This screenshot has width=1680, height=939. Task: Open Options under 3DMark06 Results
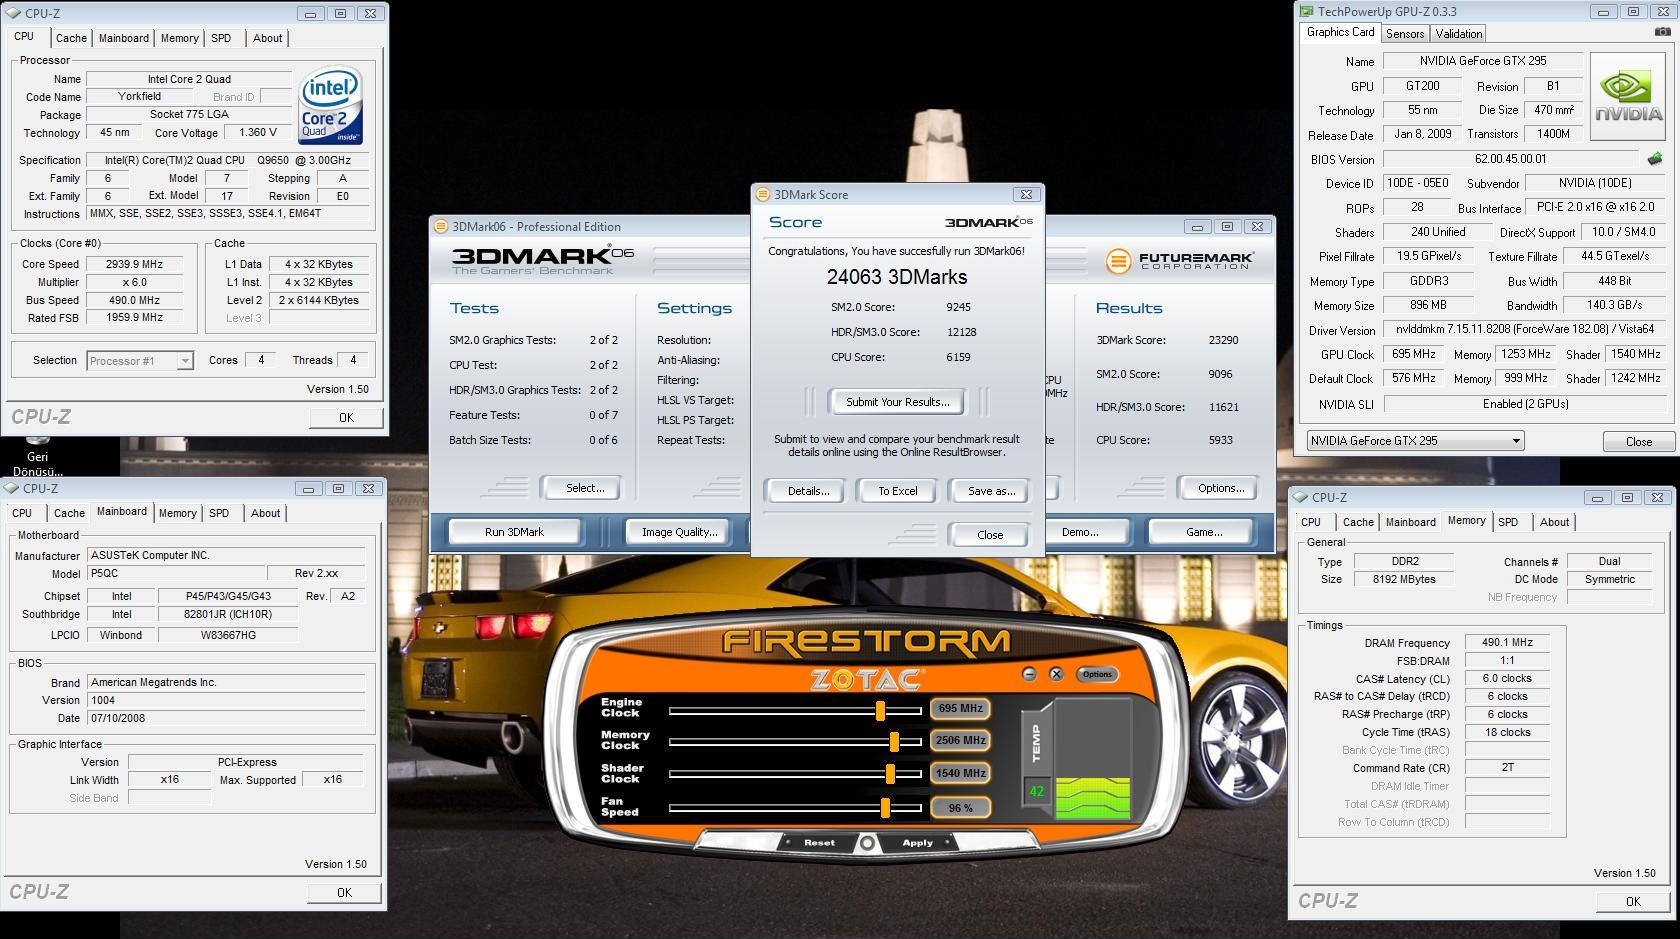point(1221,488)
